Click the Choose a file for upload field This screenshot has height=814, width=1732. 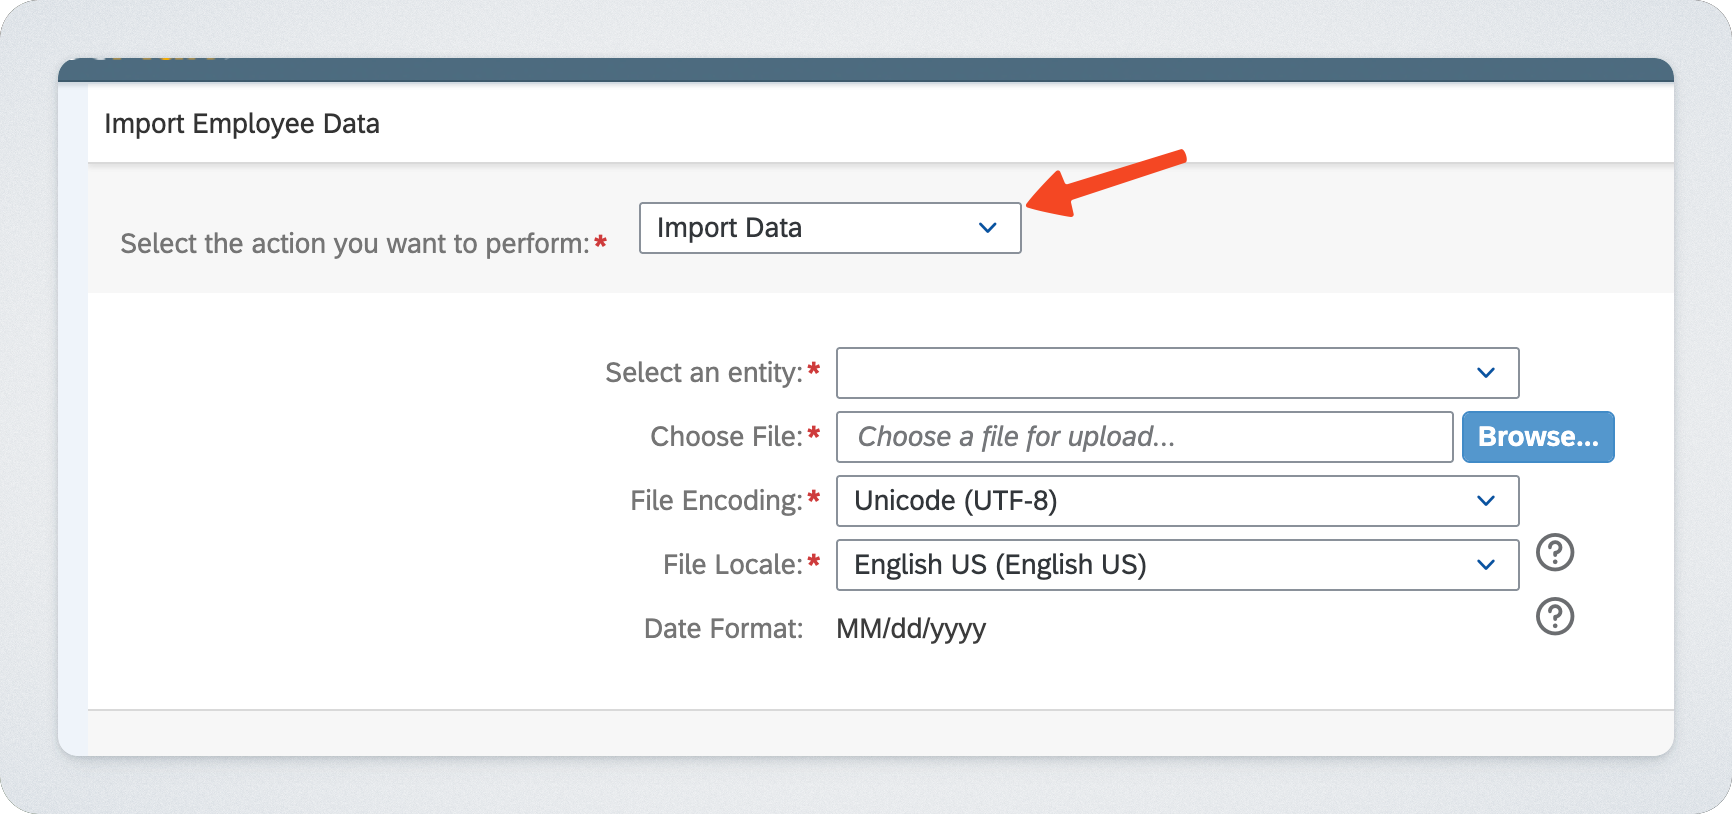pos(1144,437)
